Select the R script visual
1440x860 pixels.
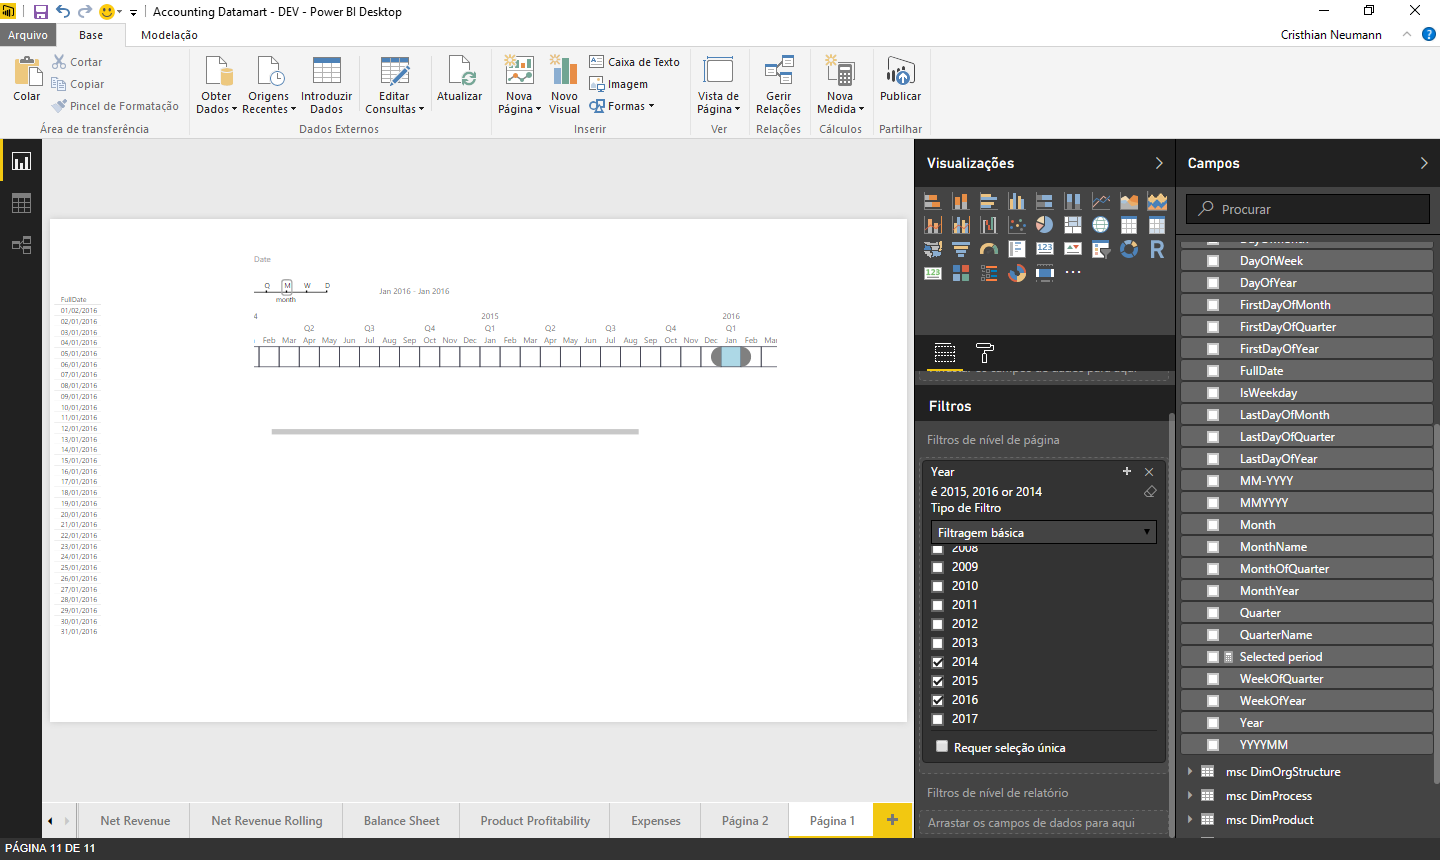tap(1157, 249)
